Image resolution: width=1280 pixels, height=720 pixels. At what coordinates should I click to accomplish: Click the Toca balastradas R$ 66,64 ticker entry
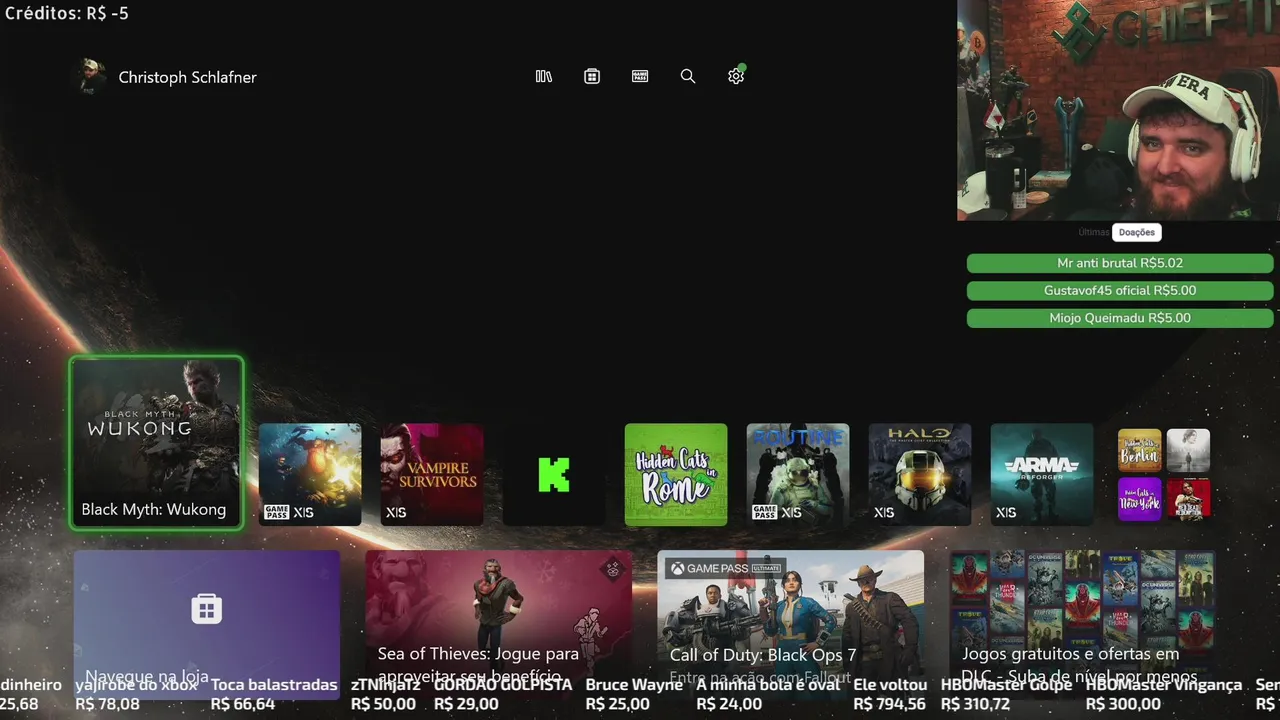(x=274, y=694)
